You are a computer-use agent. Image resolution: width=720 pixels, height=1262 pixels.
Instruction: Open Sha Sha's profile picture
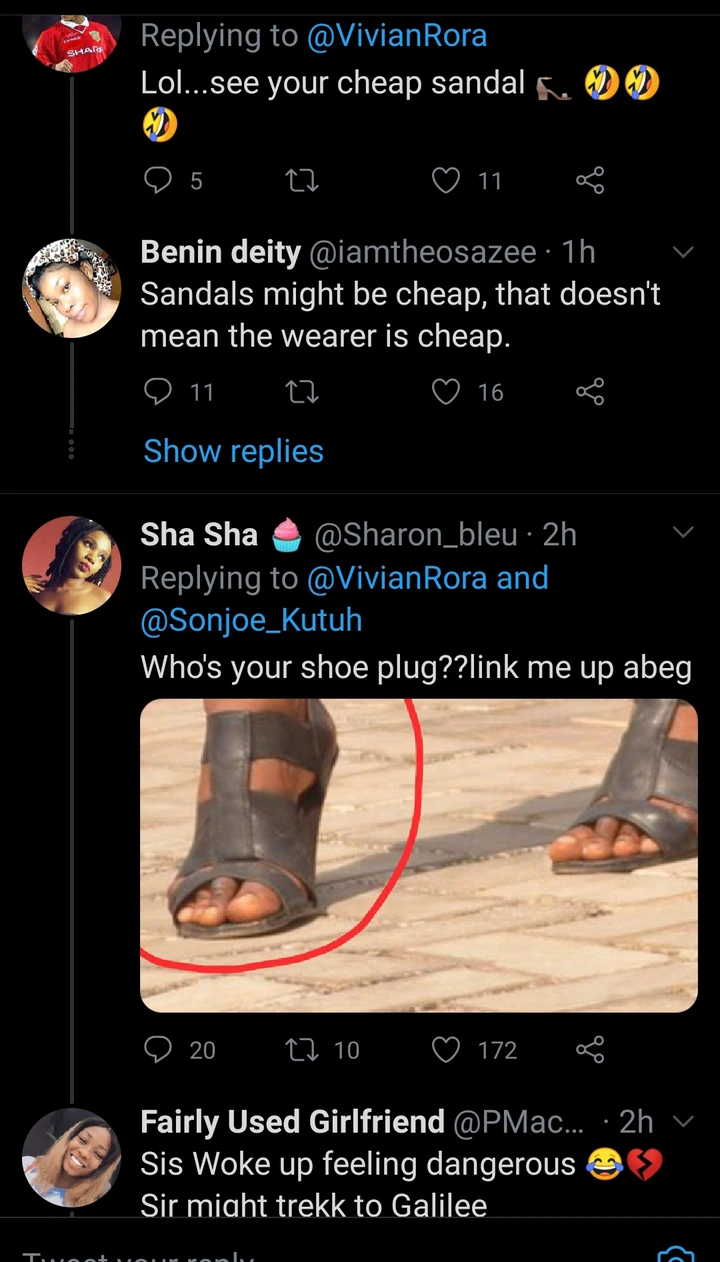tap(71, 564)
